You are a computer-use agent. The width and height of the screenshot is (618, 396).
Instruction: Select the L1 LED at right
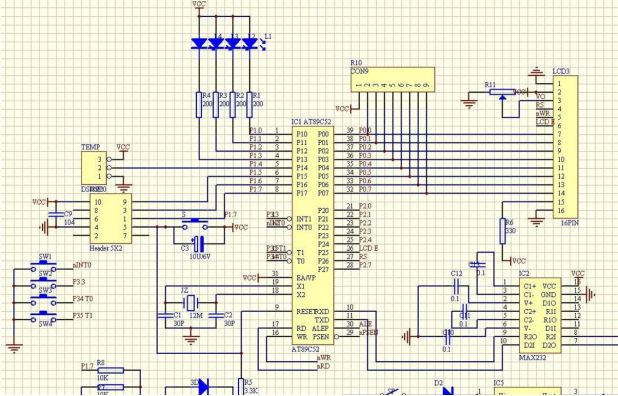point(250,43)
